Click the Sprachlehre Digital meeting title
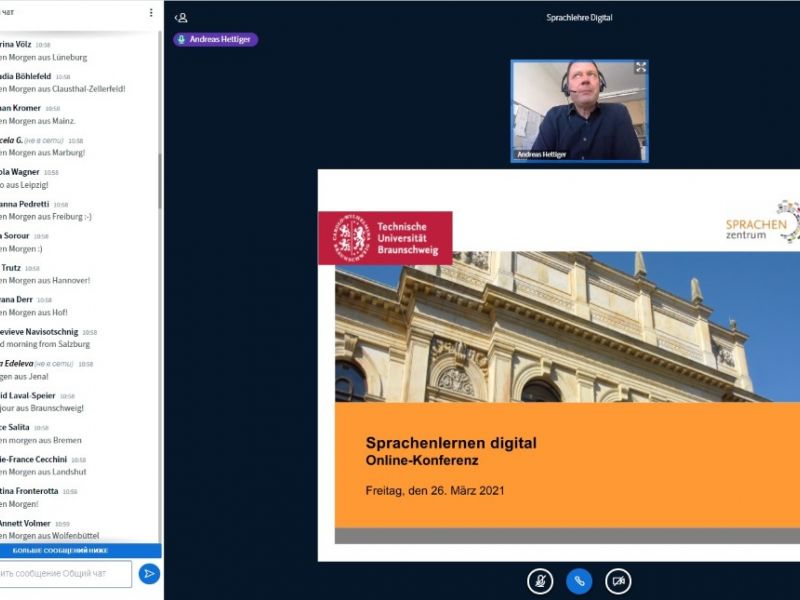 [x=579, y=17]
